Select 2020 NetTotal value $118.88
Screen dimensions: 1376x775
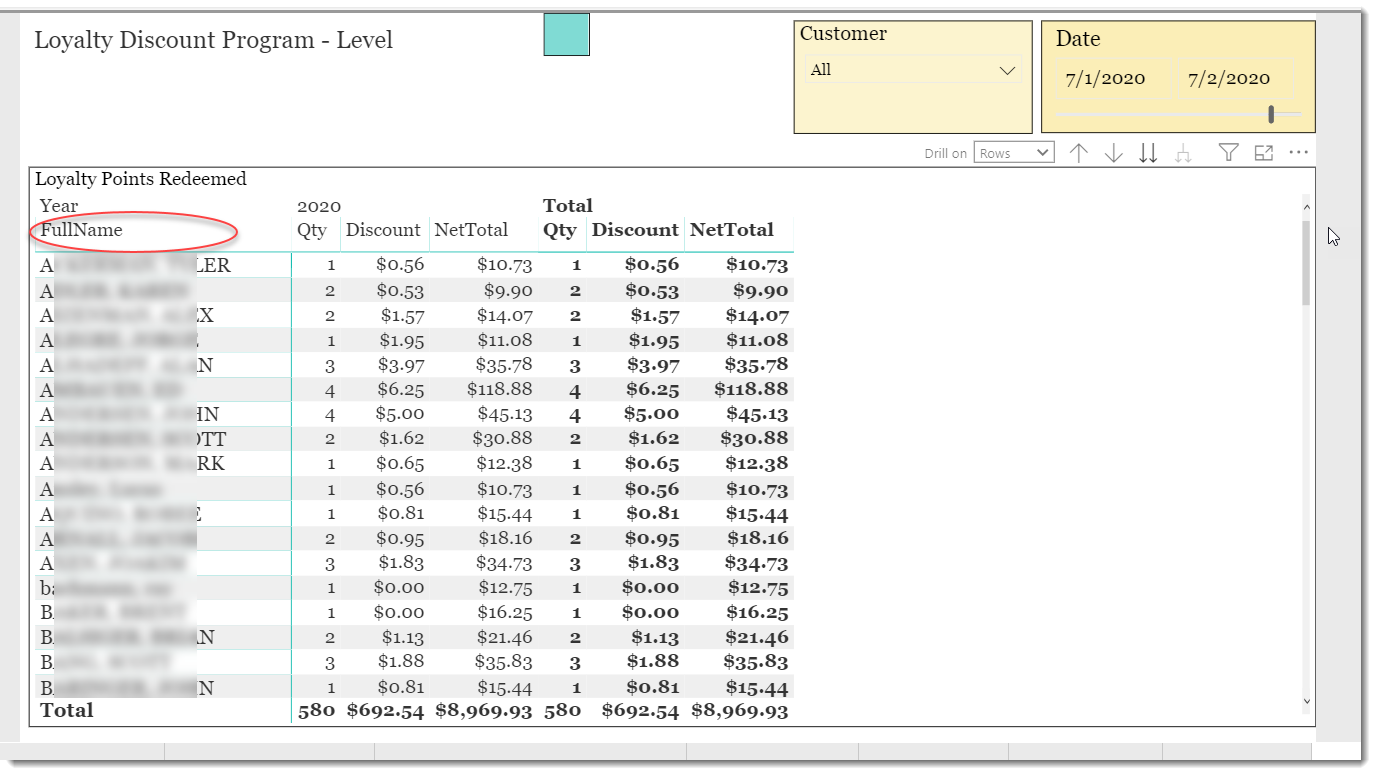coord(500,389)
